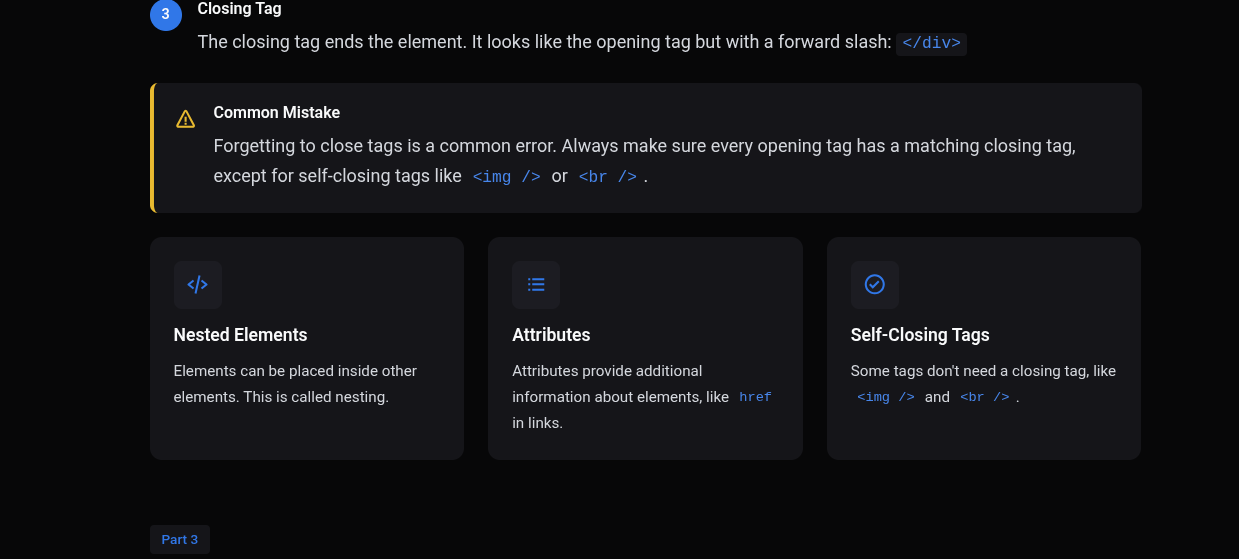Viewport: 1239px width, 559px height.
Task: Click the <br /> code in Common Mistake box
Action: (608, 176)
